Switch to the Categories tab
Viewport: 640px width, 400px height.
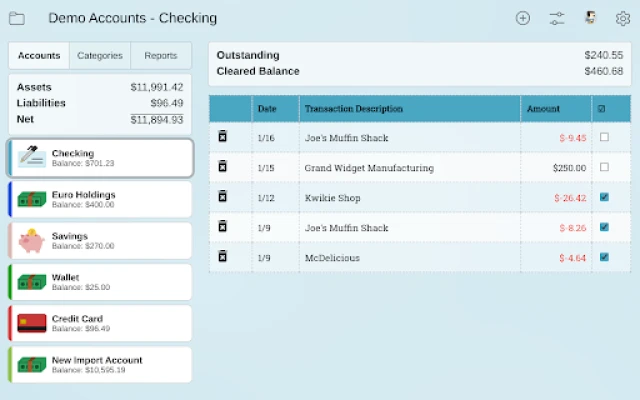coord(100,56)
